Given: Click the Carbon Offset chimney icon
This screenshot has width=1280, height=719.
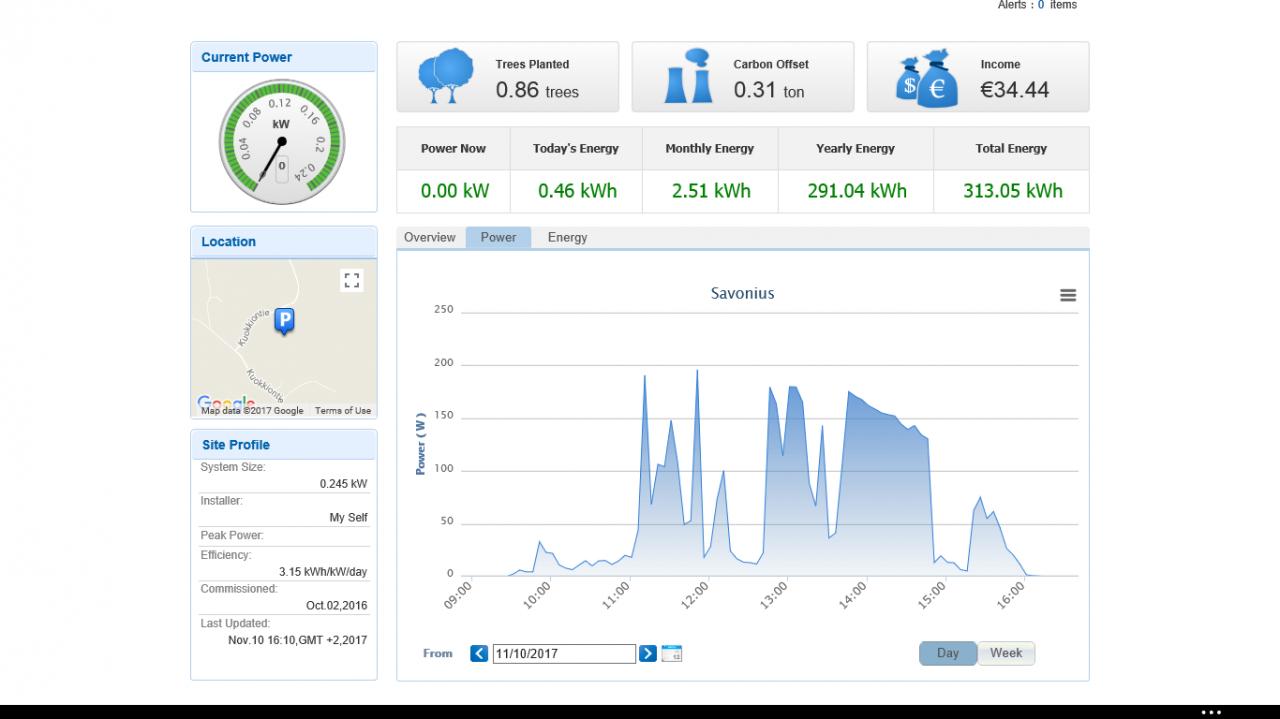Looking at the screenshot, I should [x=688, y=77].
